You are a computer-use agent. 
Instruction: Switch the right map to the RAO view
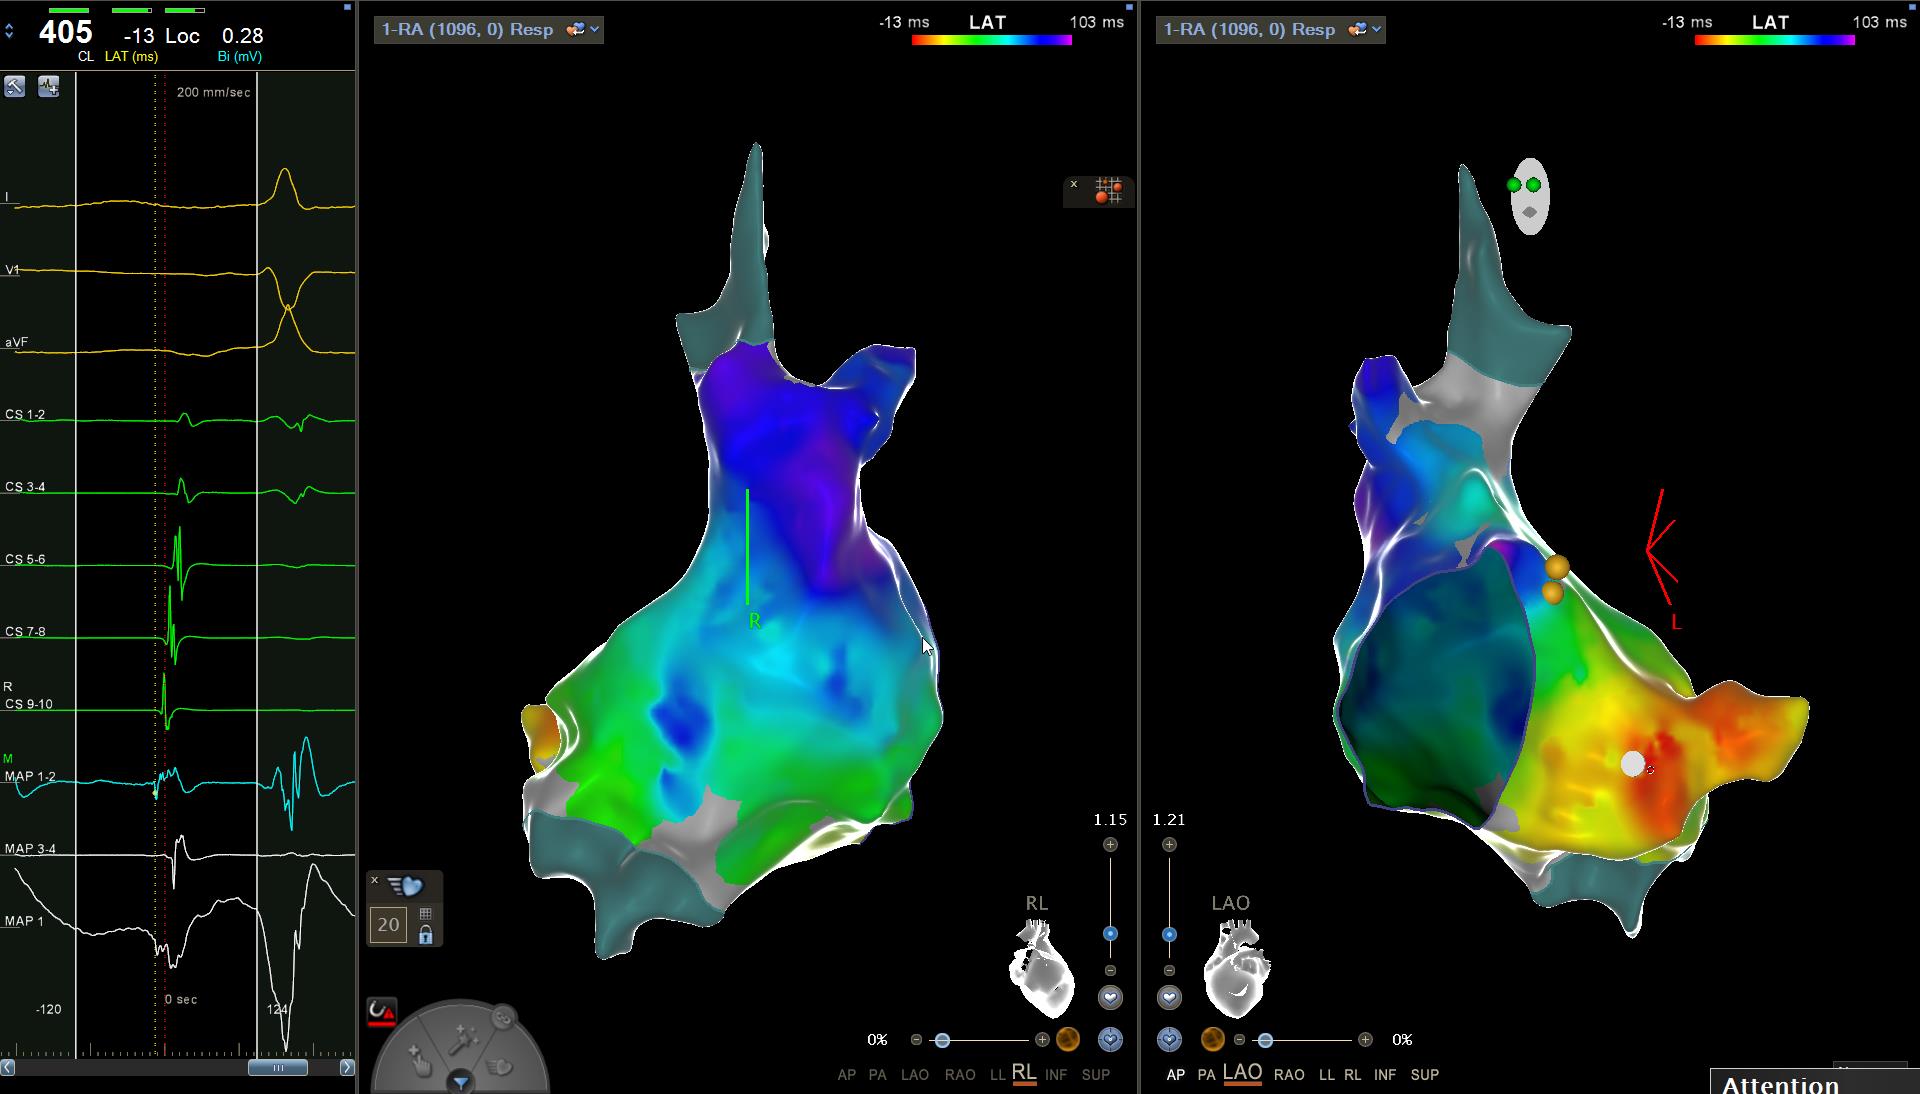tap(1288, 1075)
